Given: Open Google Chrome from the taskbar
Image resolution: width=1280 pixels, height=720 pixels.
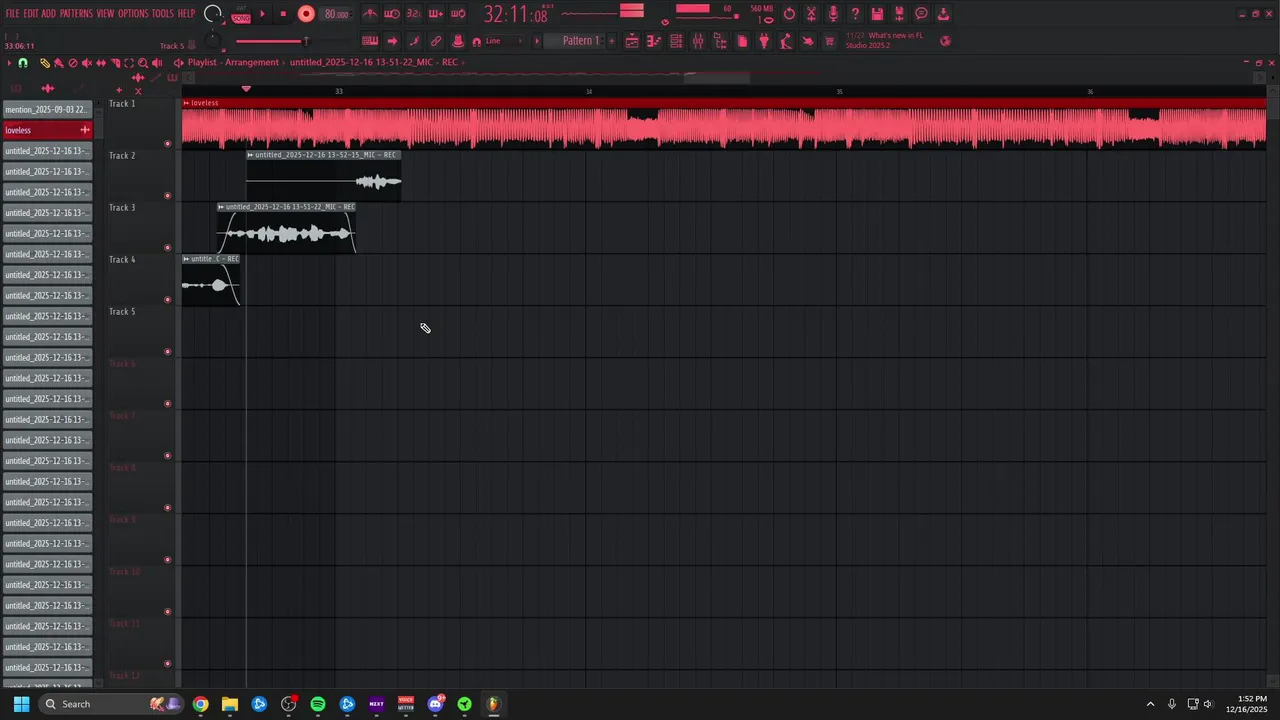Looking at the screenshot, I should point(201,704).
